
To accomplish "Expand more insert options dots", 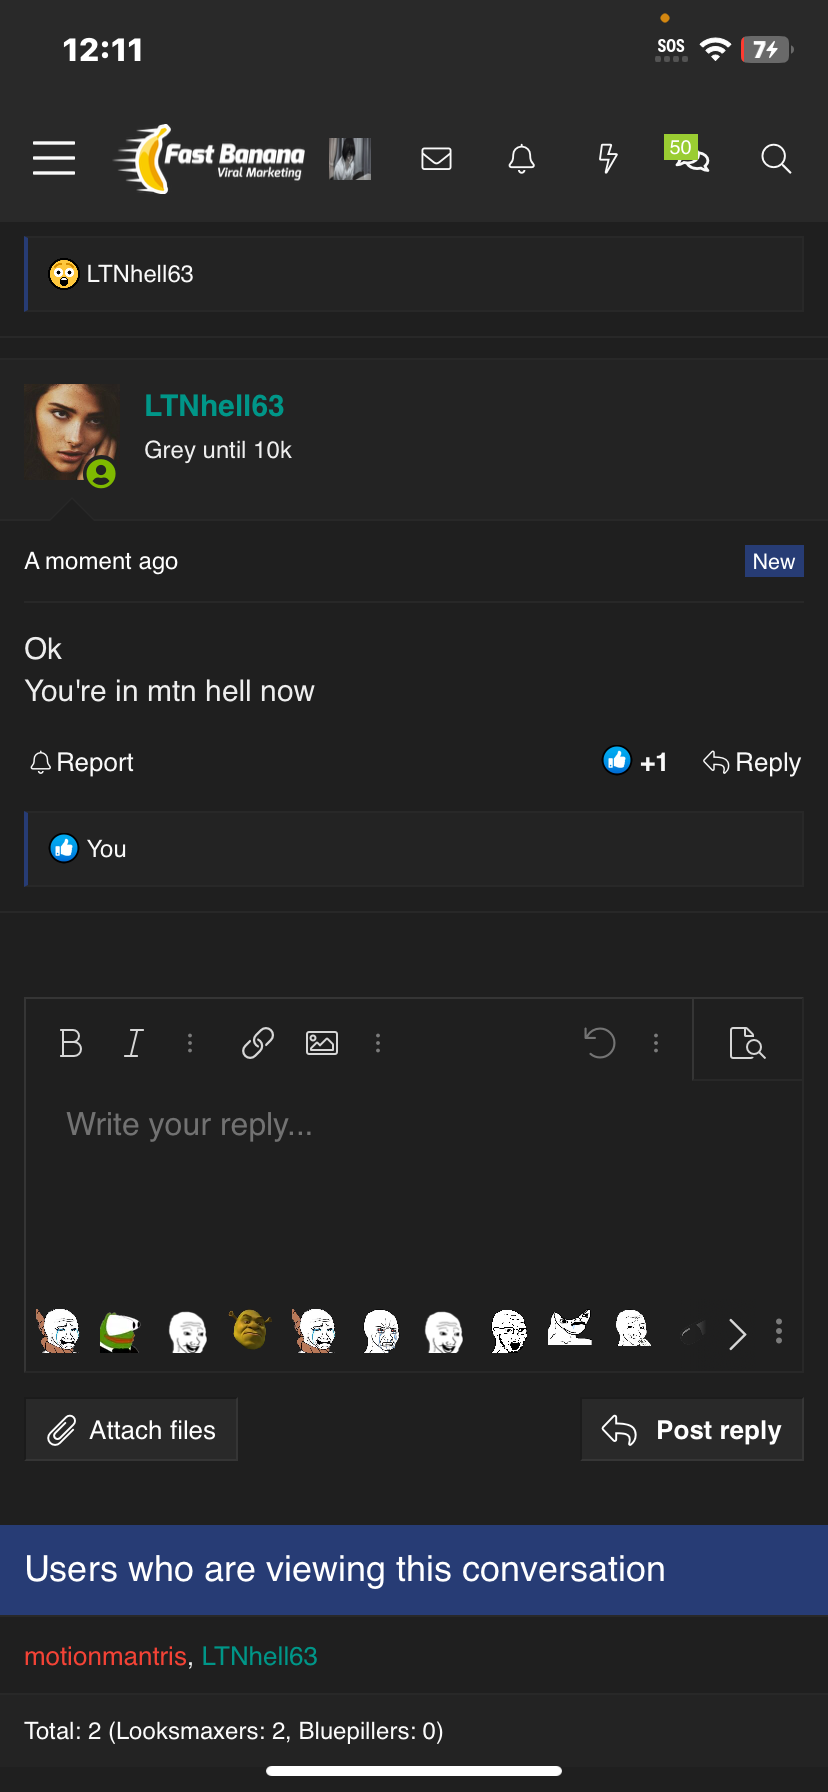I will pyautogui.click(x=378, y=1043).
